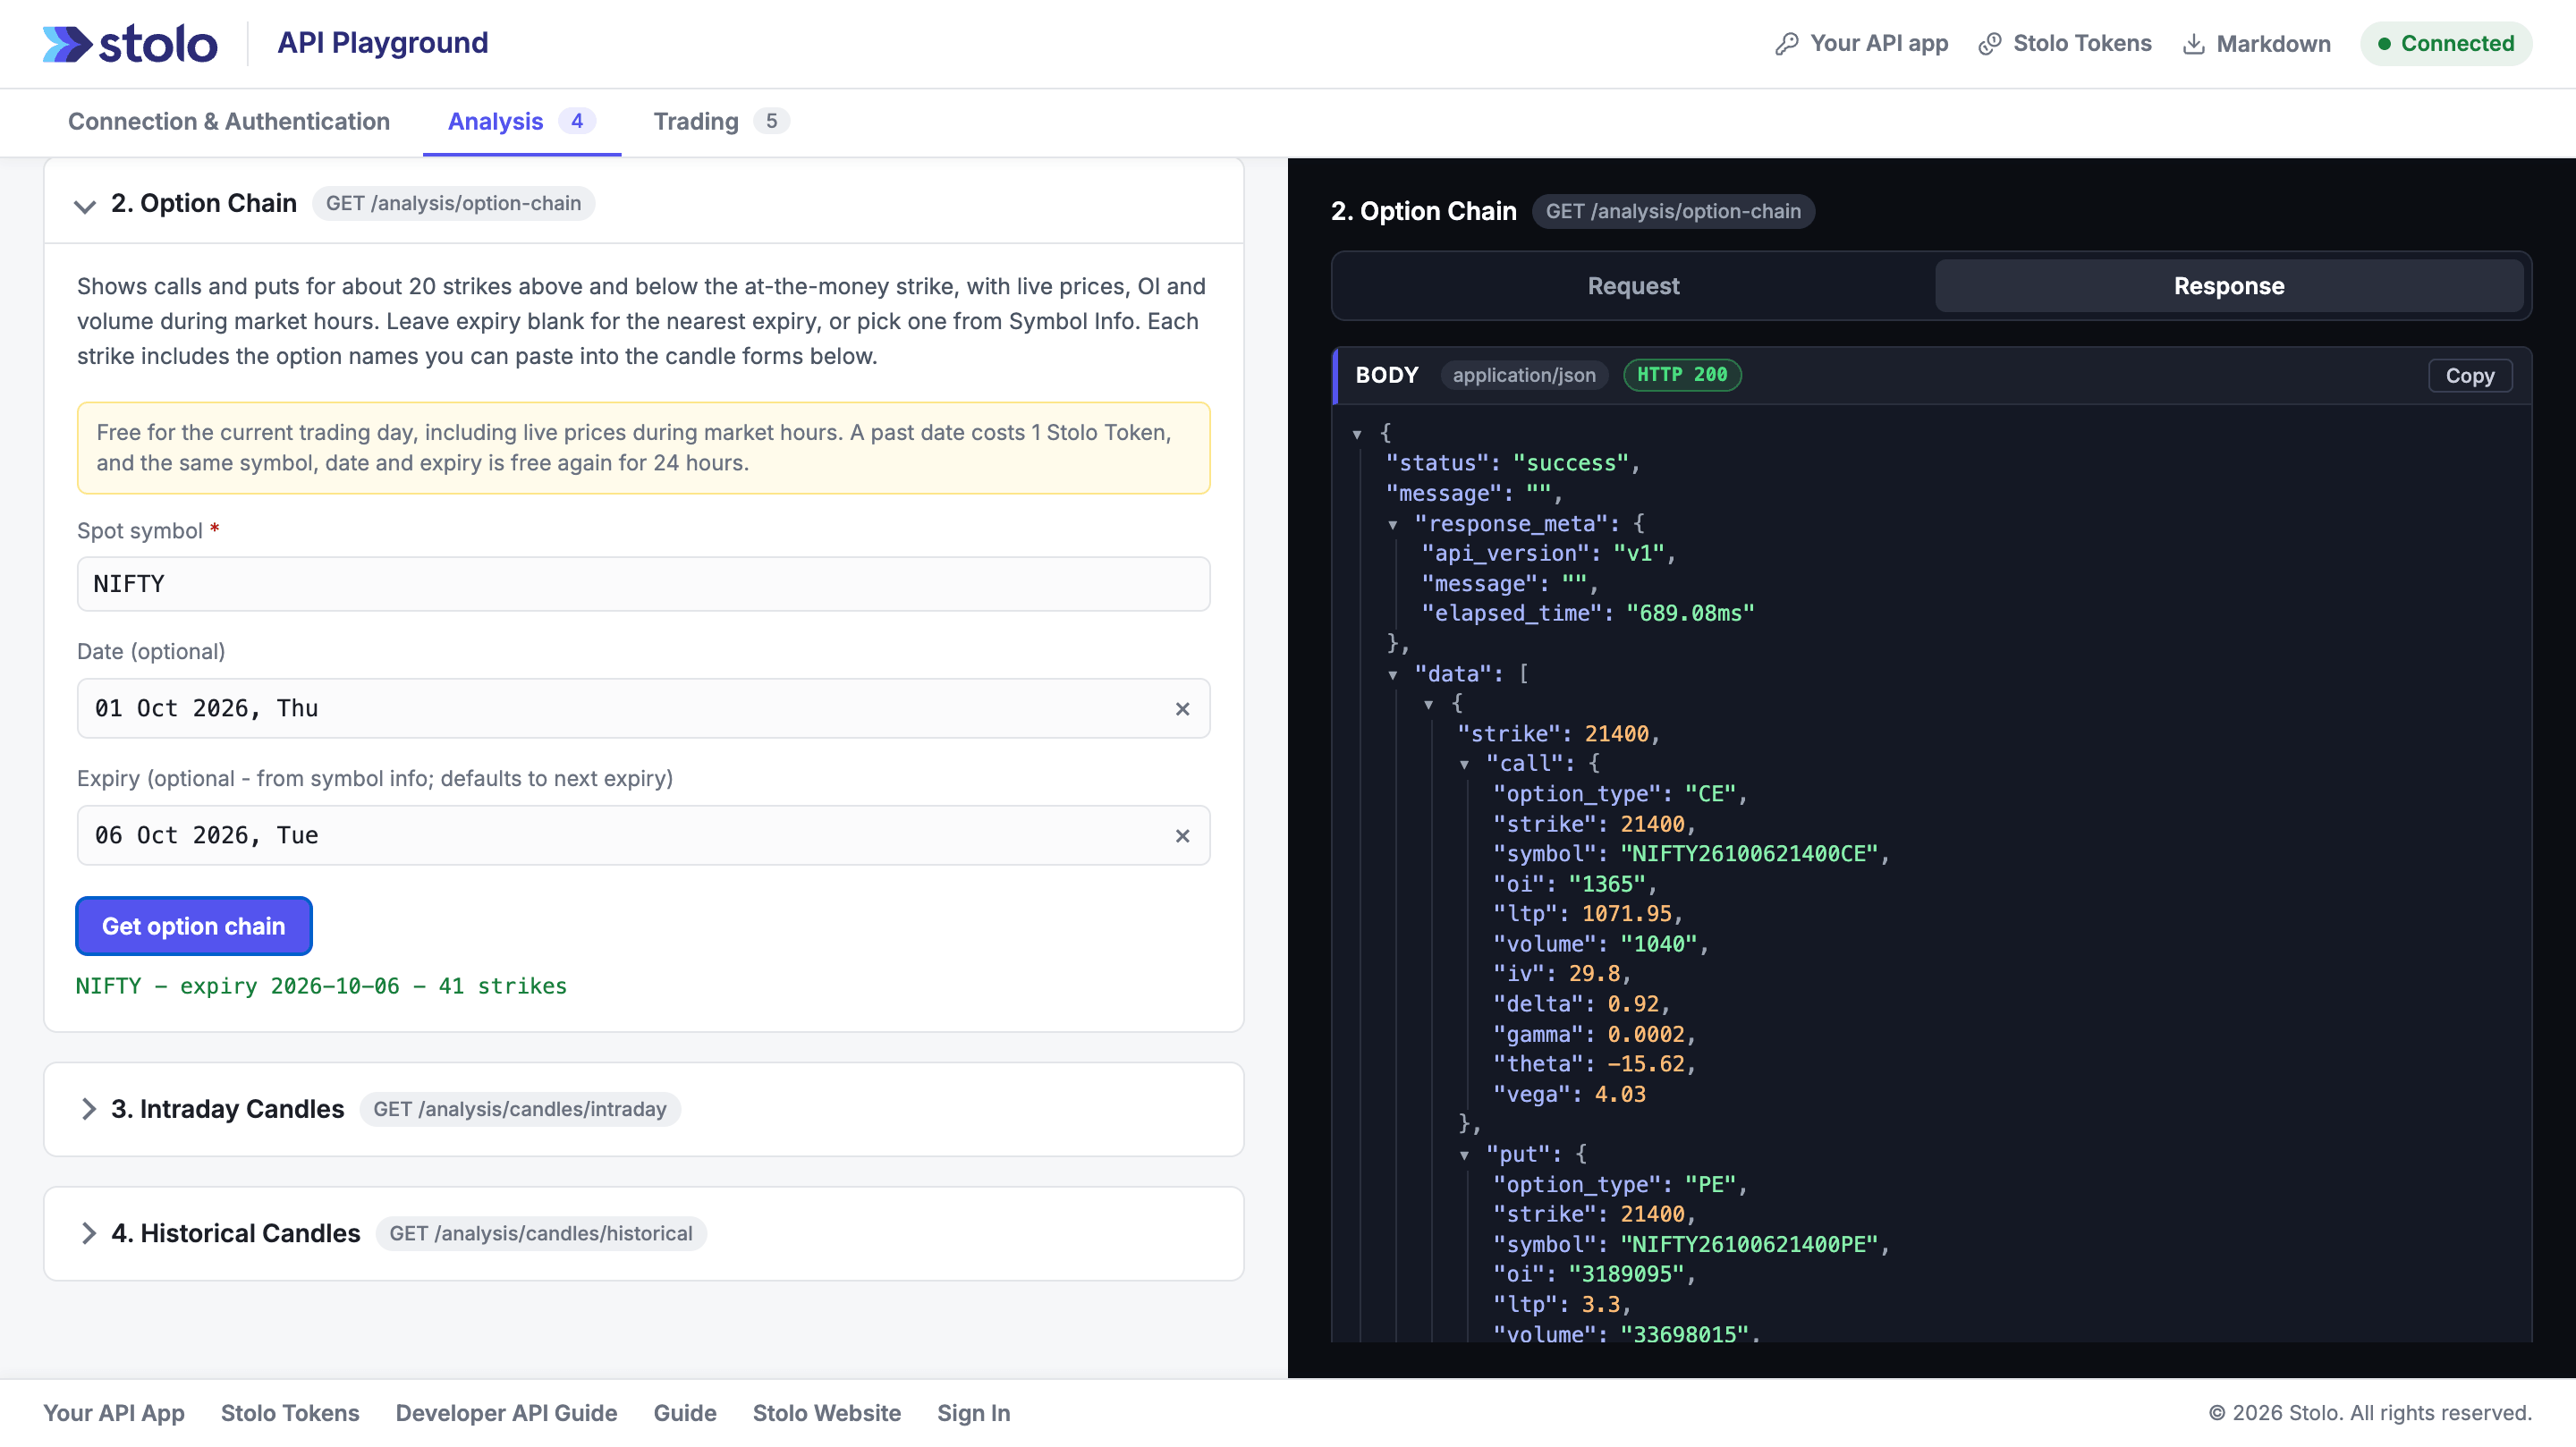Click the API Playground title
The width and height of the screenshot is (2576, 1447).
coord(382,43)
